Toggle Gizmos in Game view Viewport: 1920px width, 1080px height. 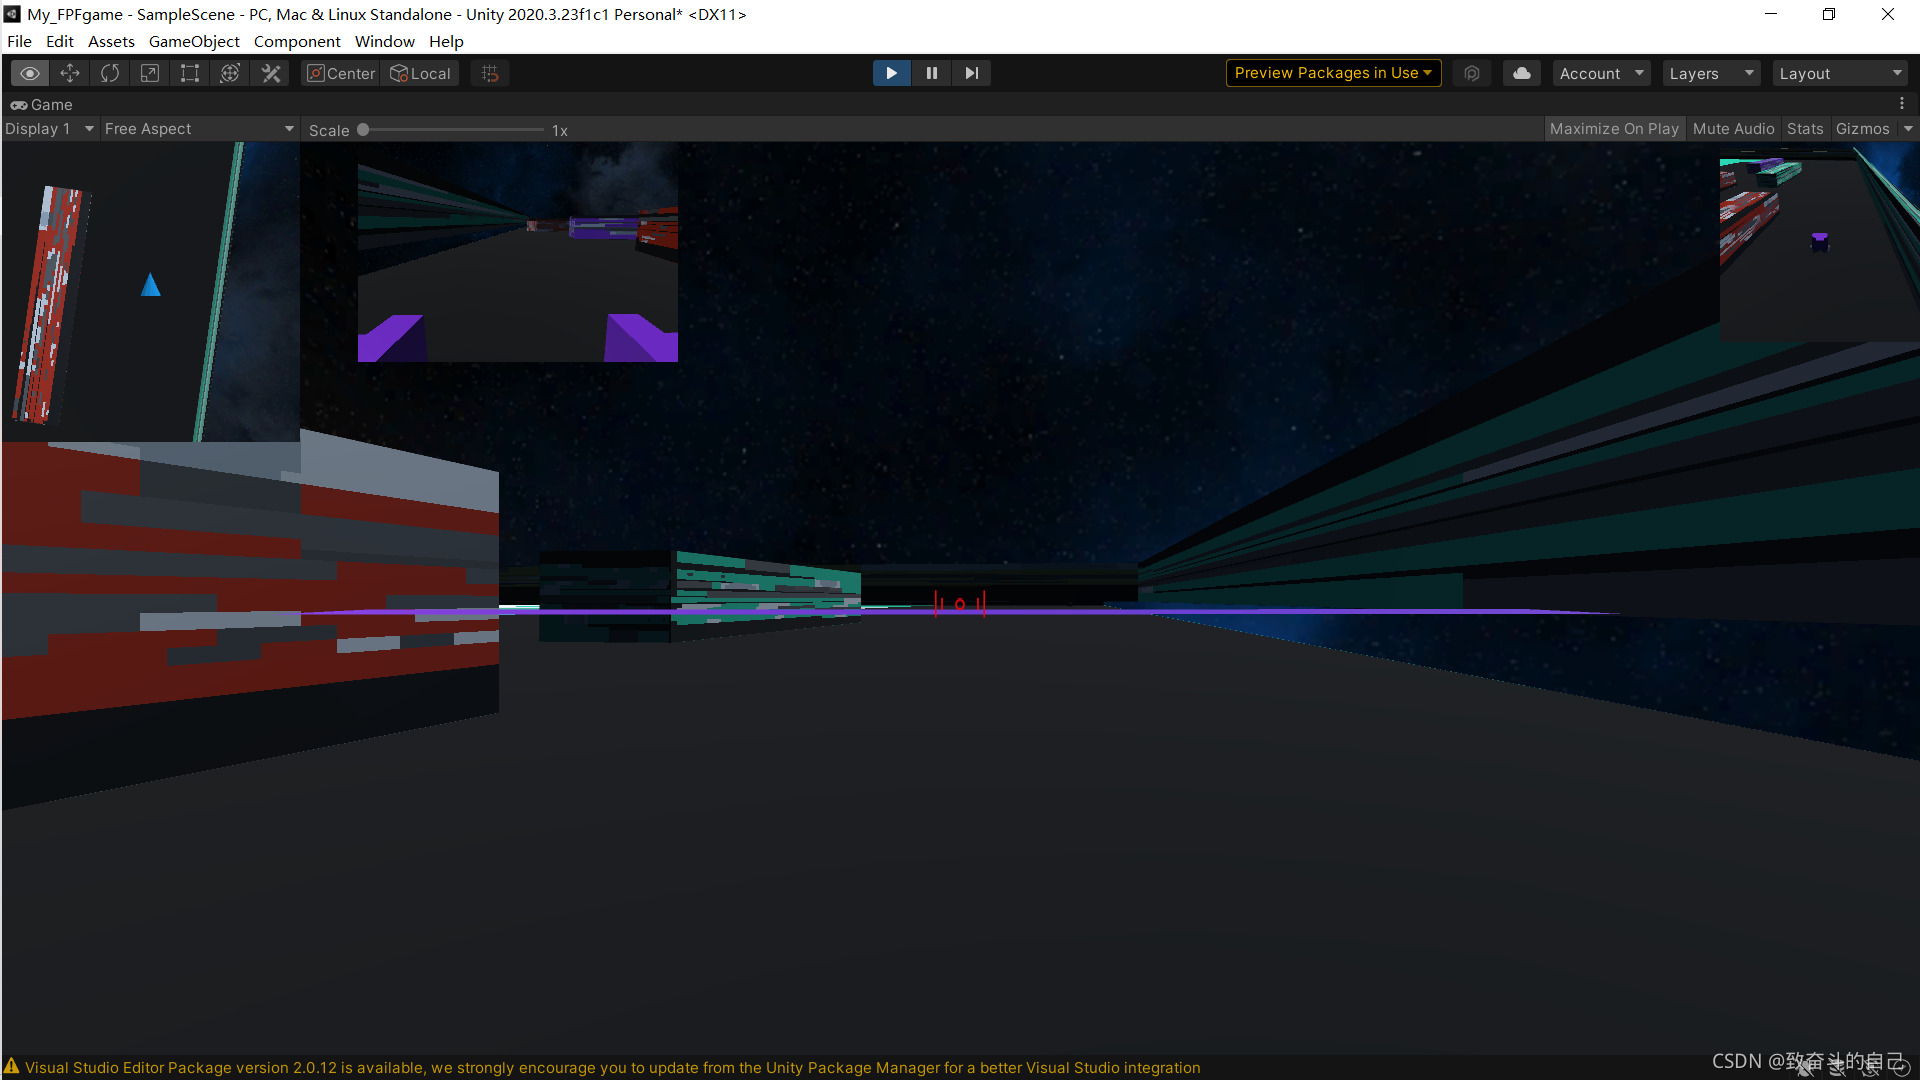click(x=1863, y=129)
